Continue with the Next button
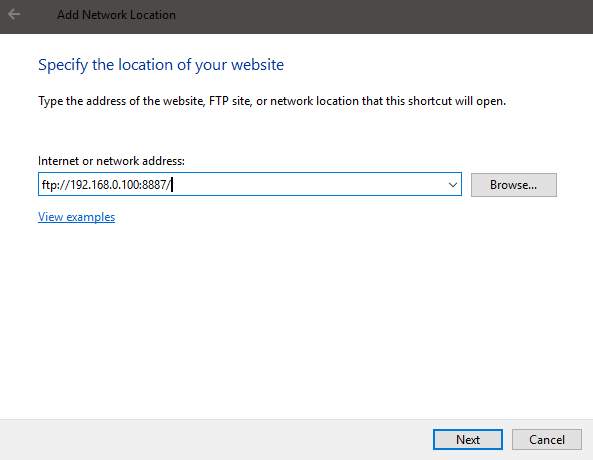 click(x=467, y=440)
